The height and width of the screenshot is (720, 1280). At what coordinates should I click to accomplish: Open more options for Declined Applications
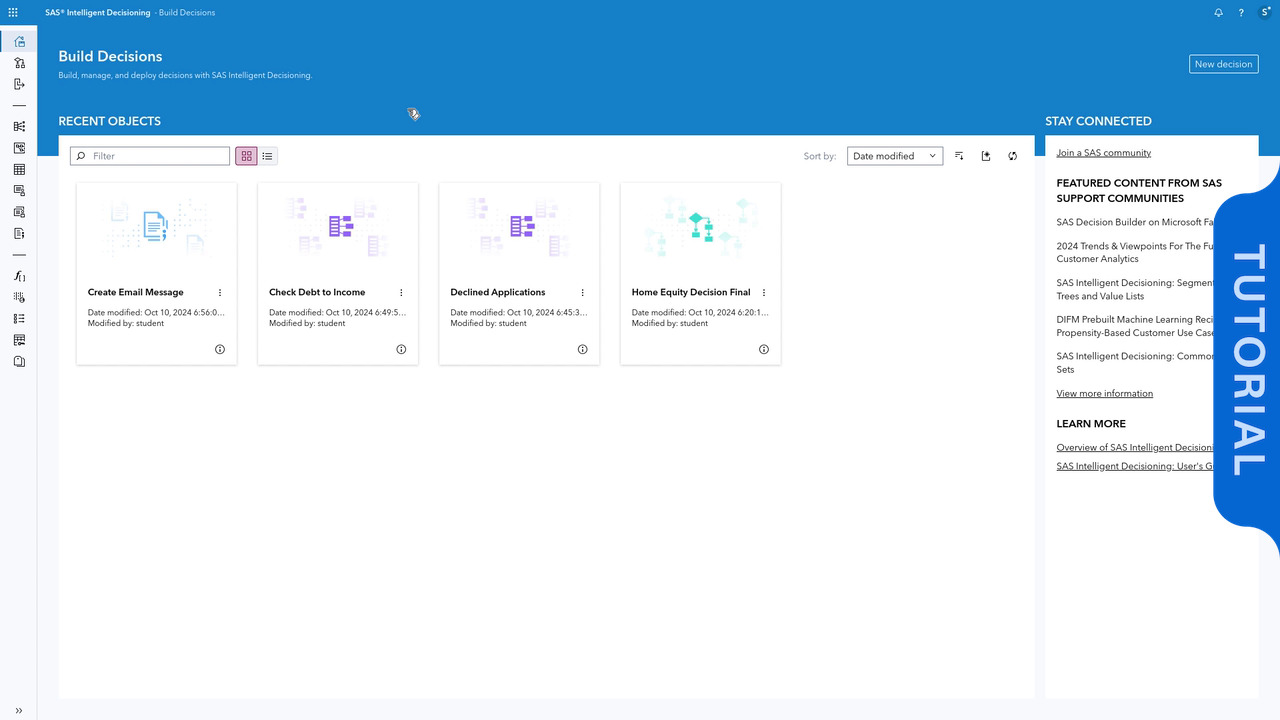pos(583,293)
